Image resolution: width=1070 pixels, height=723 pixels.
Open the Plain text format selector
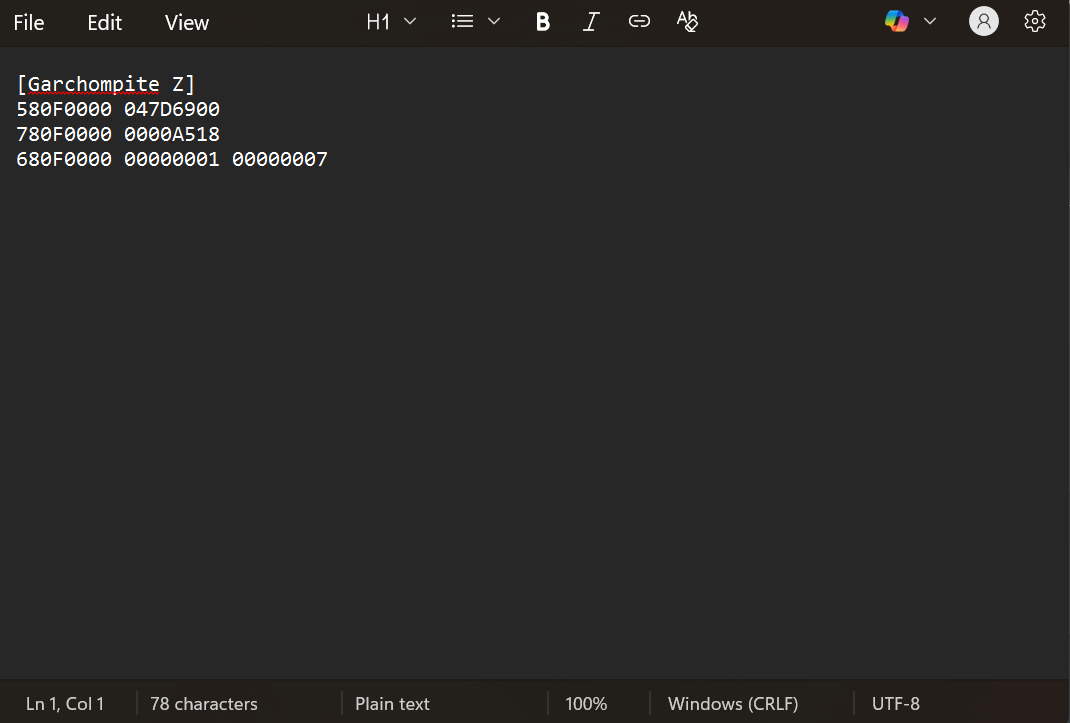(392, 704)
